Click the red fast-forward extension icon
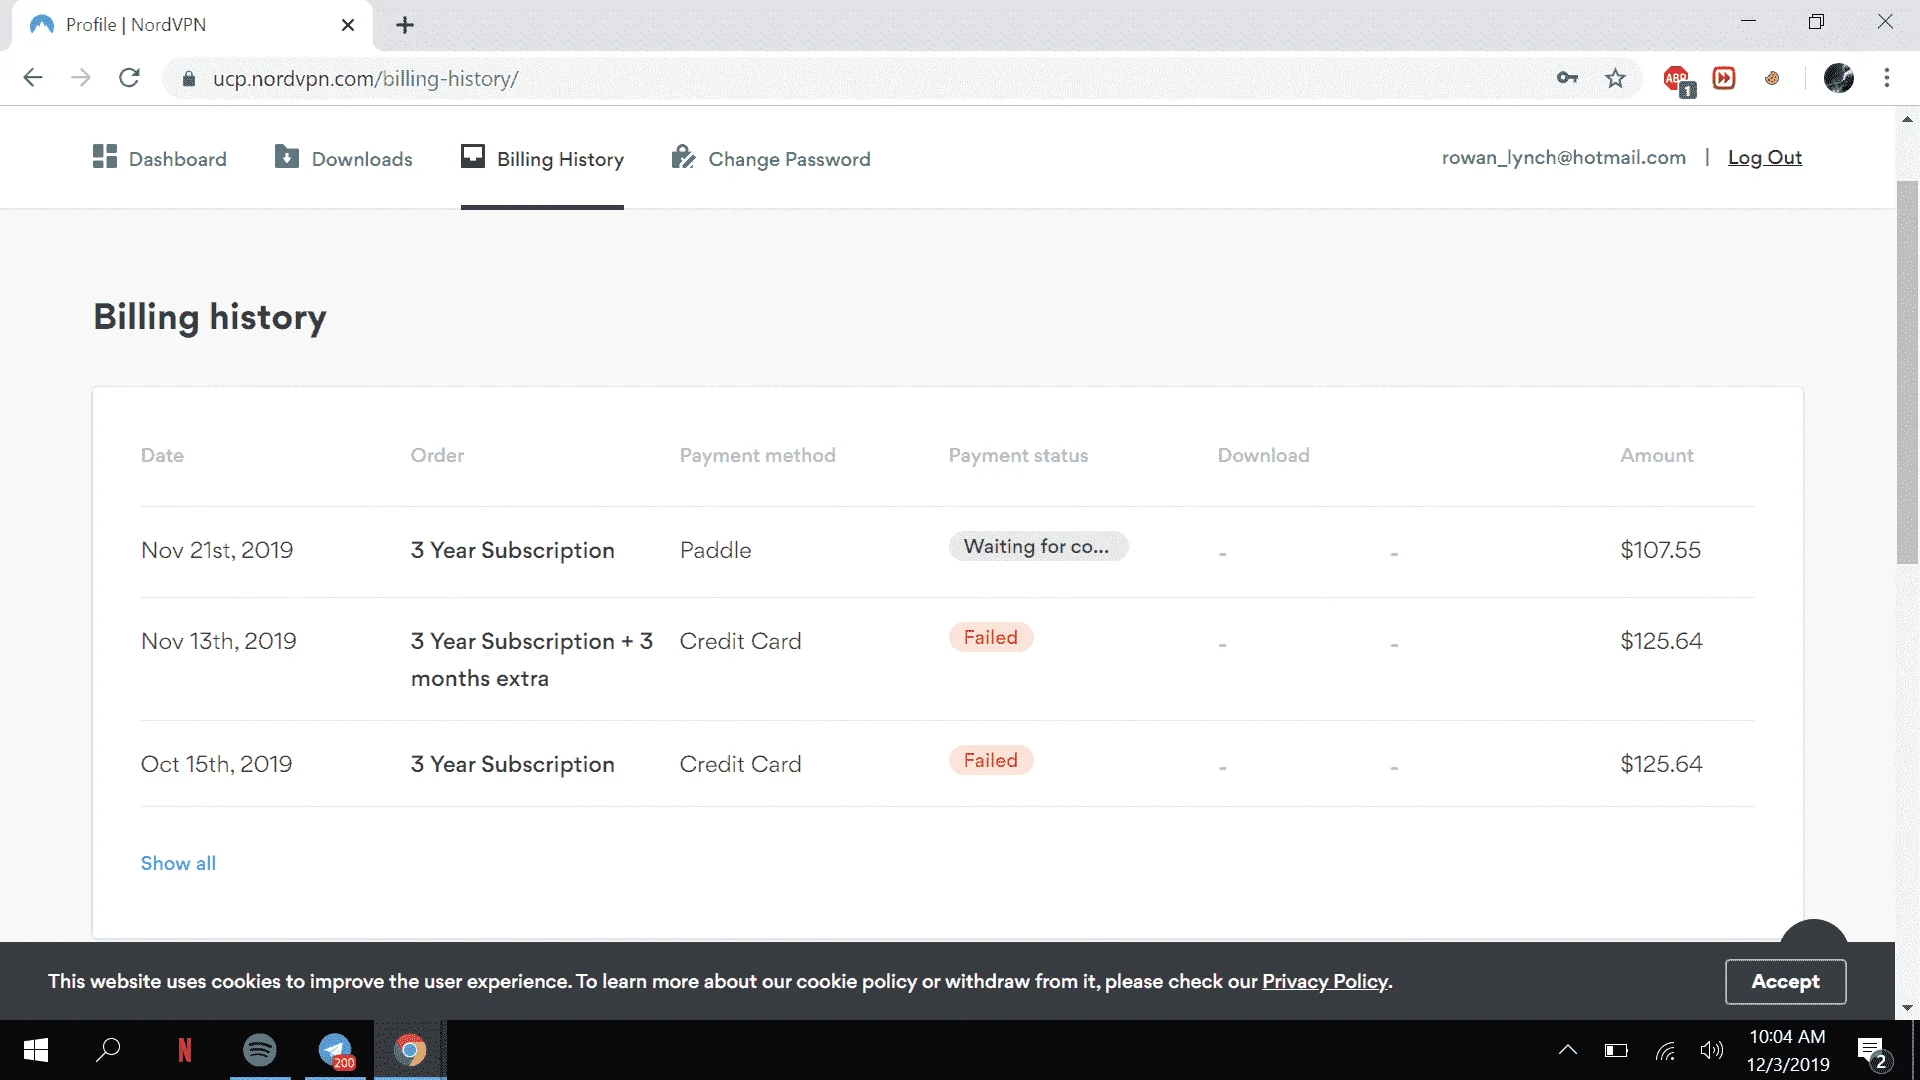Image resolution: width=1920 pixels, height=1080 pixels. click(x=1724, y=78)
